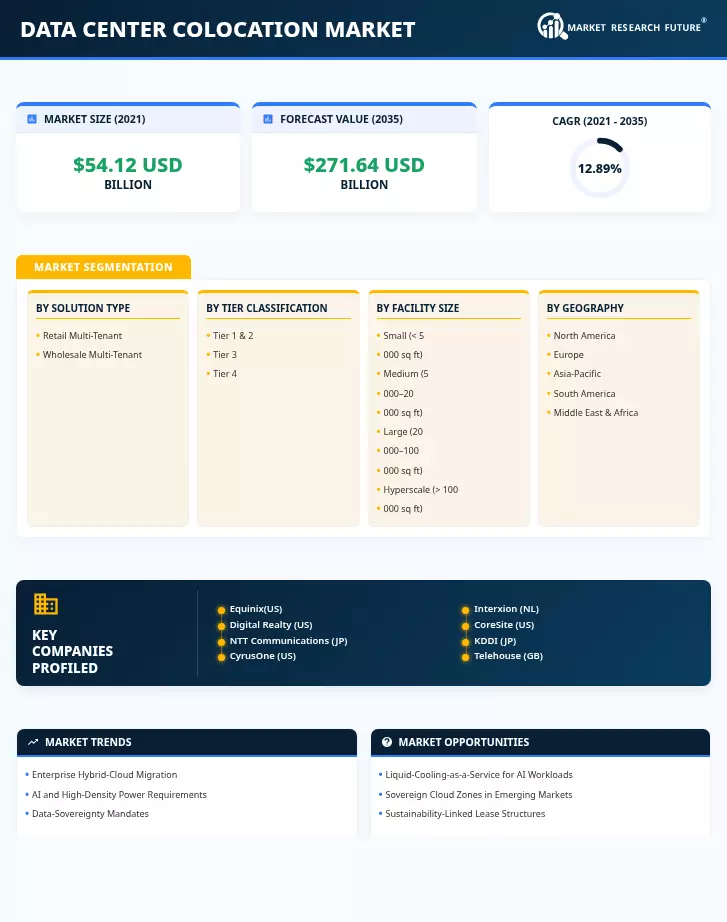Click the 000–20 facility size entry

(398, 393)
